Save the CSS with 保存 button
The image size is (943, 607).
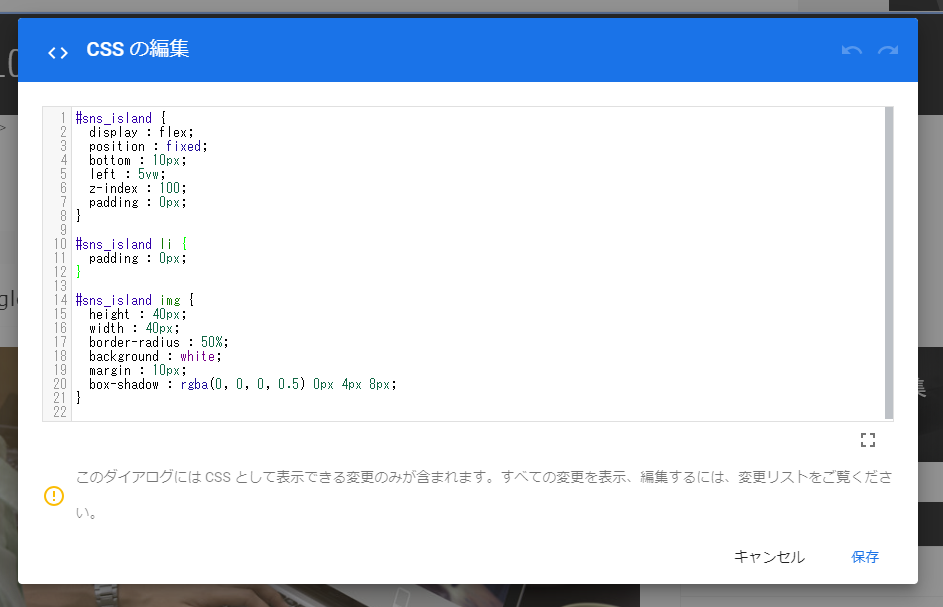[x=865, y=557]
